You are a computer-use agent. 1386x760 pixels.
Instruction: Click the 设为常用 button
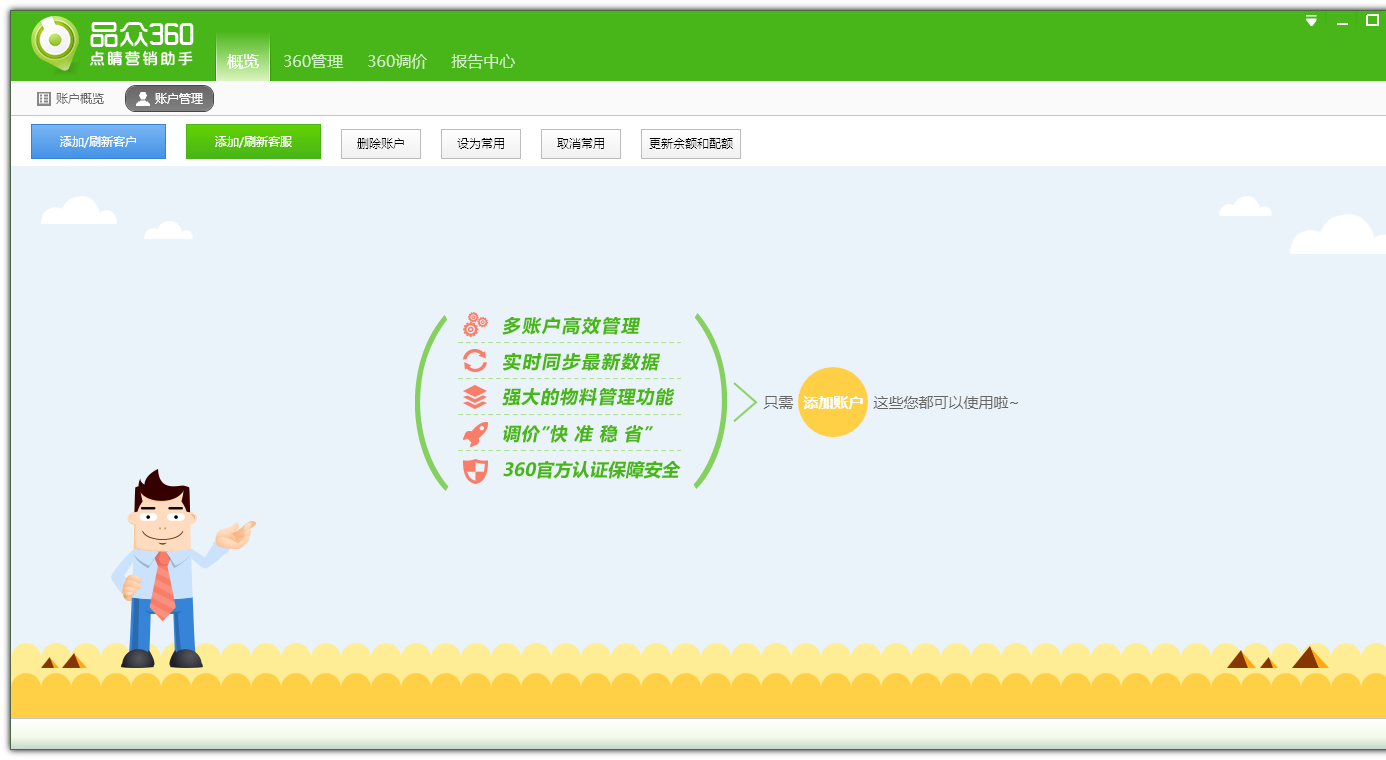point(481,144)
